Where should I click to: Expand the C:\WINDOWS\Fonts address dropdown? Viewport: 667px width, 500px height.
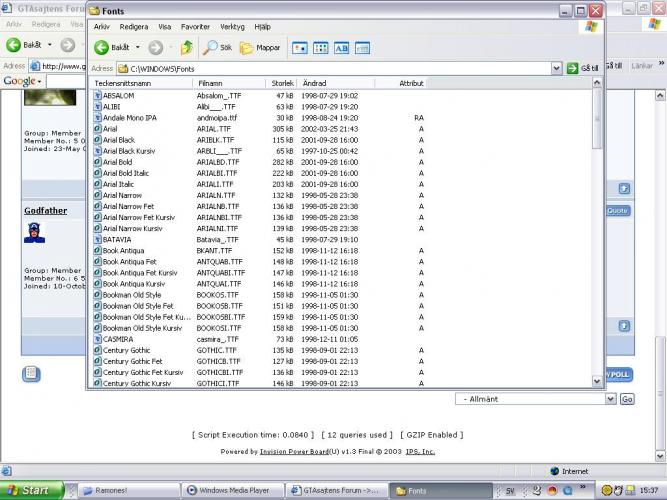tap(557, 68)
